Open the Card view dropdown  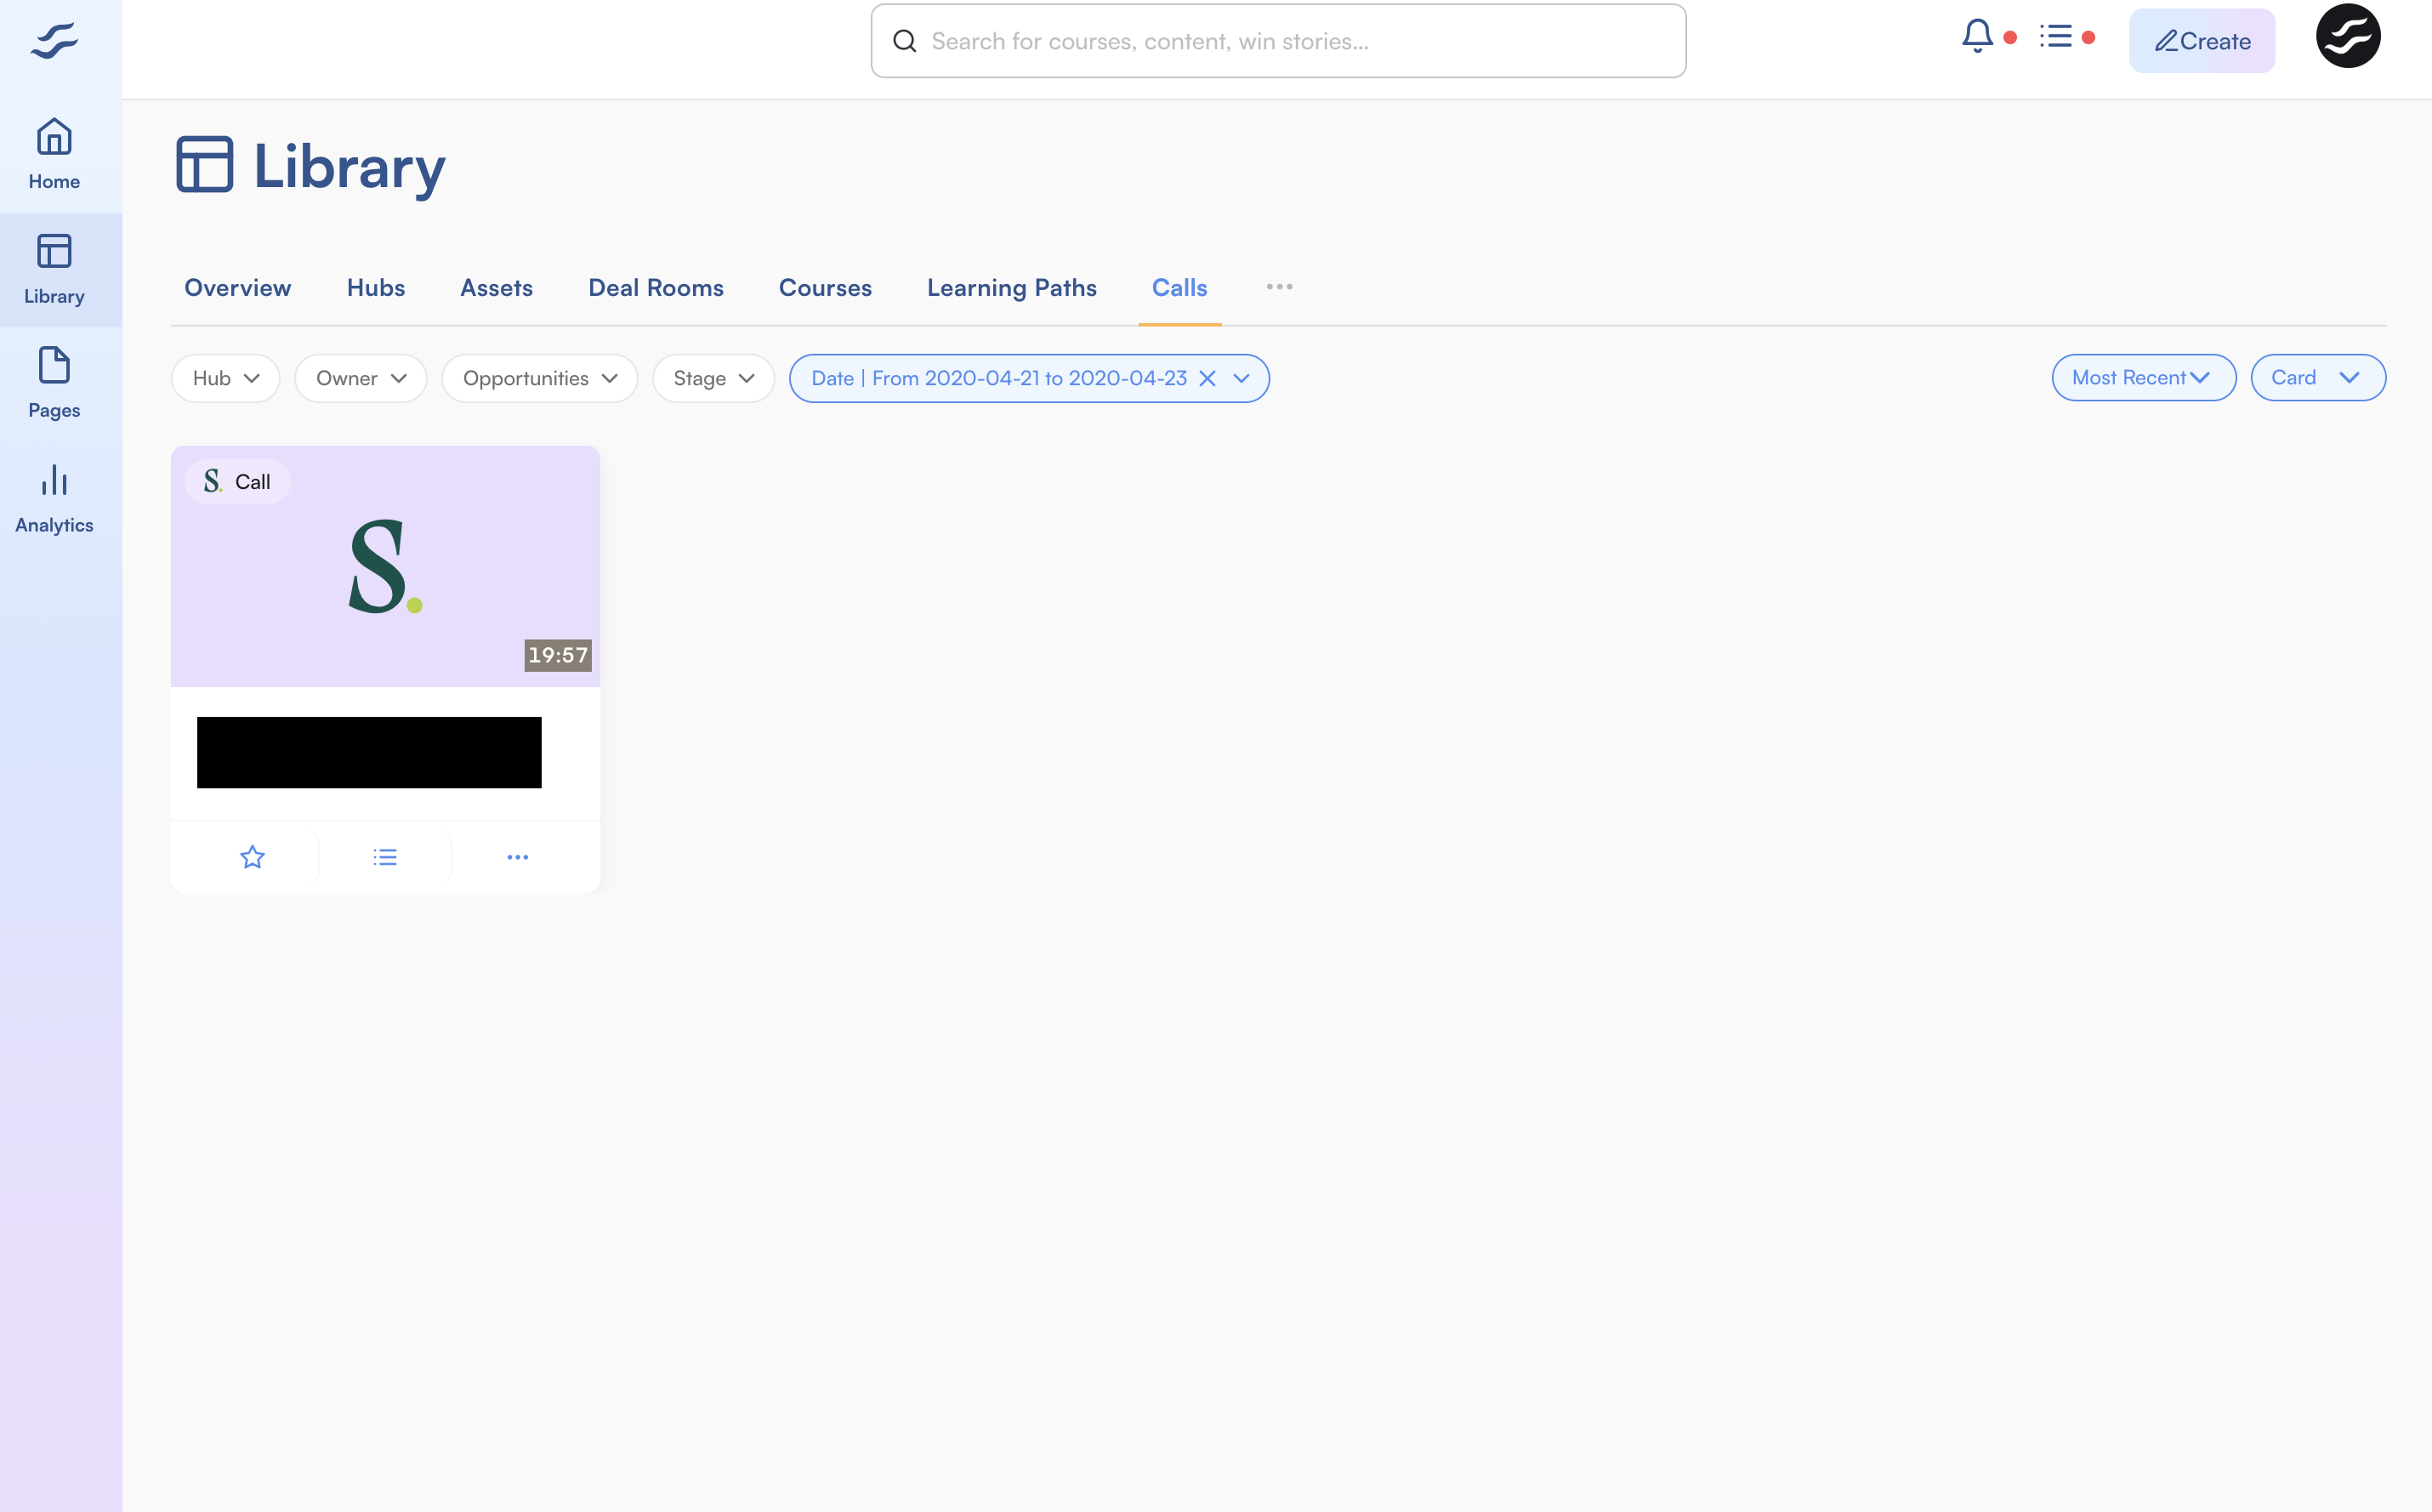pos(2317,377)
